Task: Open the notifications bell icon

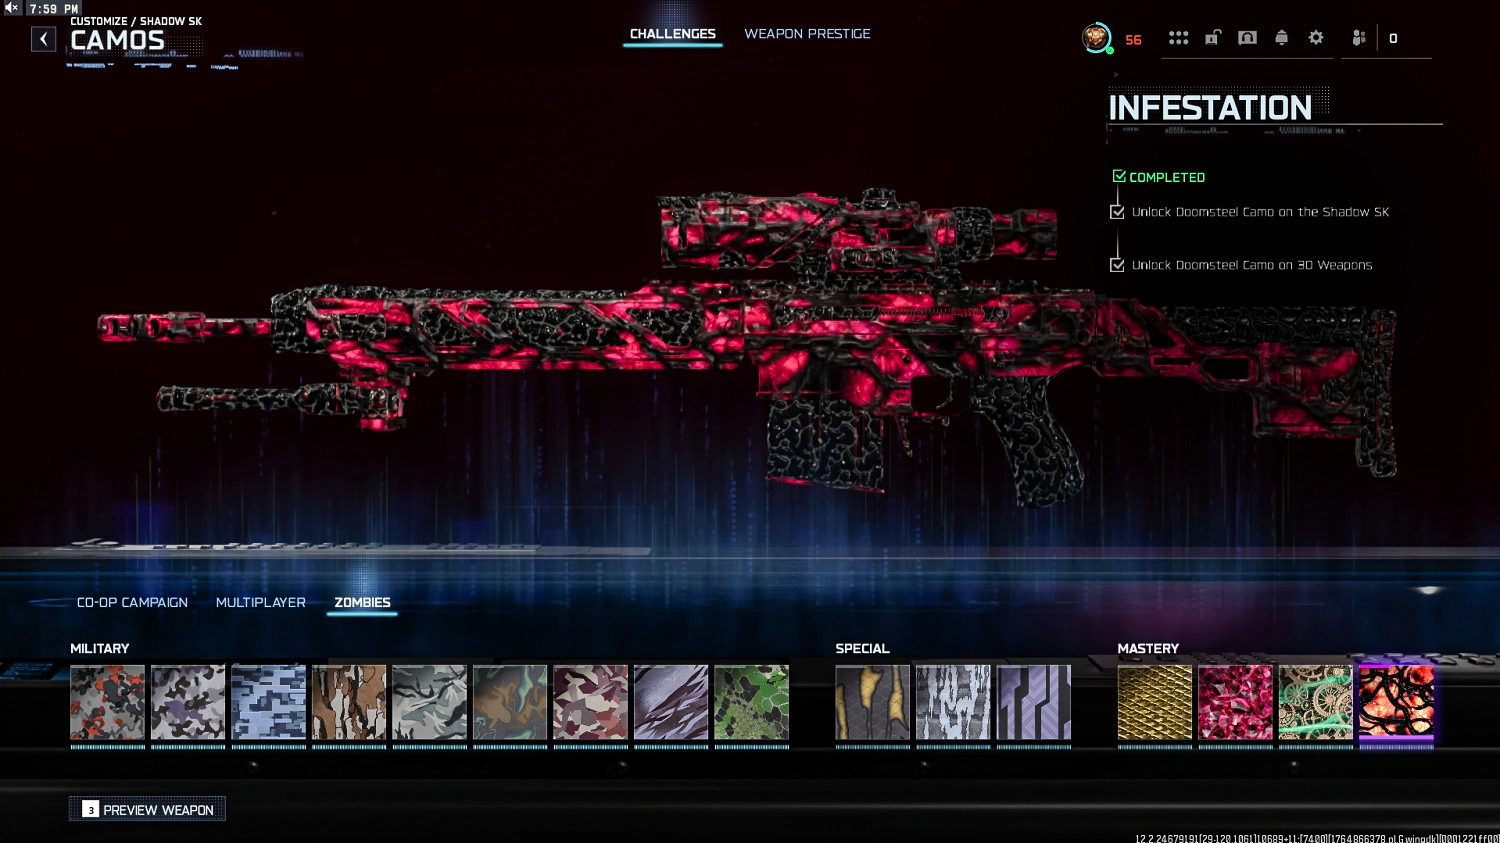Action: click(1281, 37)
